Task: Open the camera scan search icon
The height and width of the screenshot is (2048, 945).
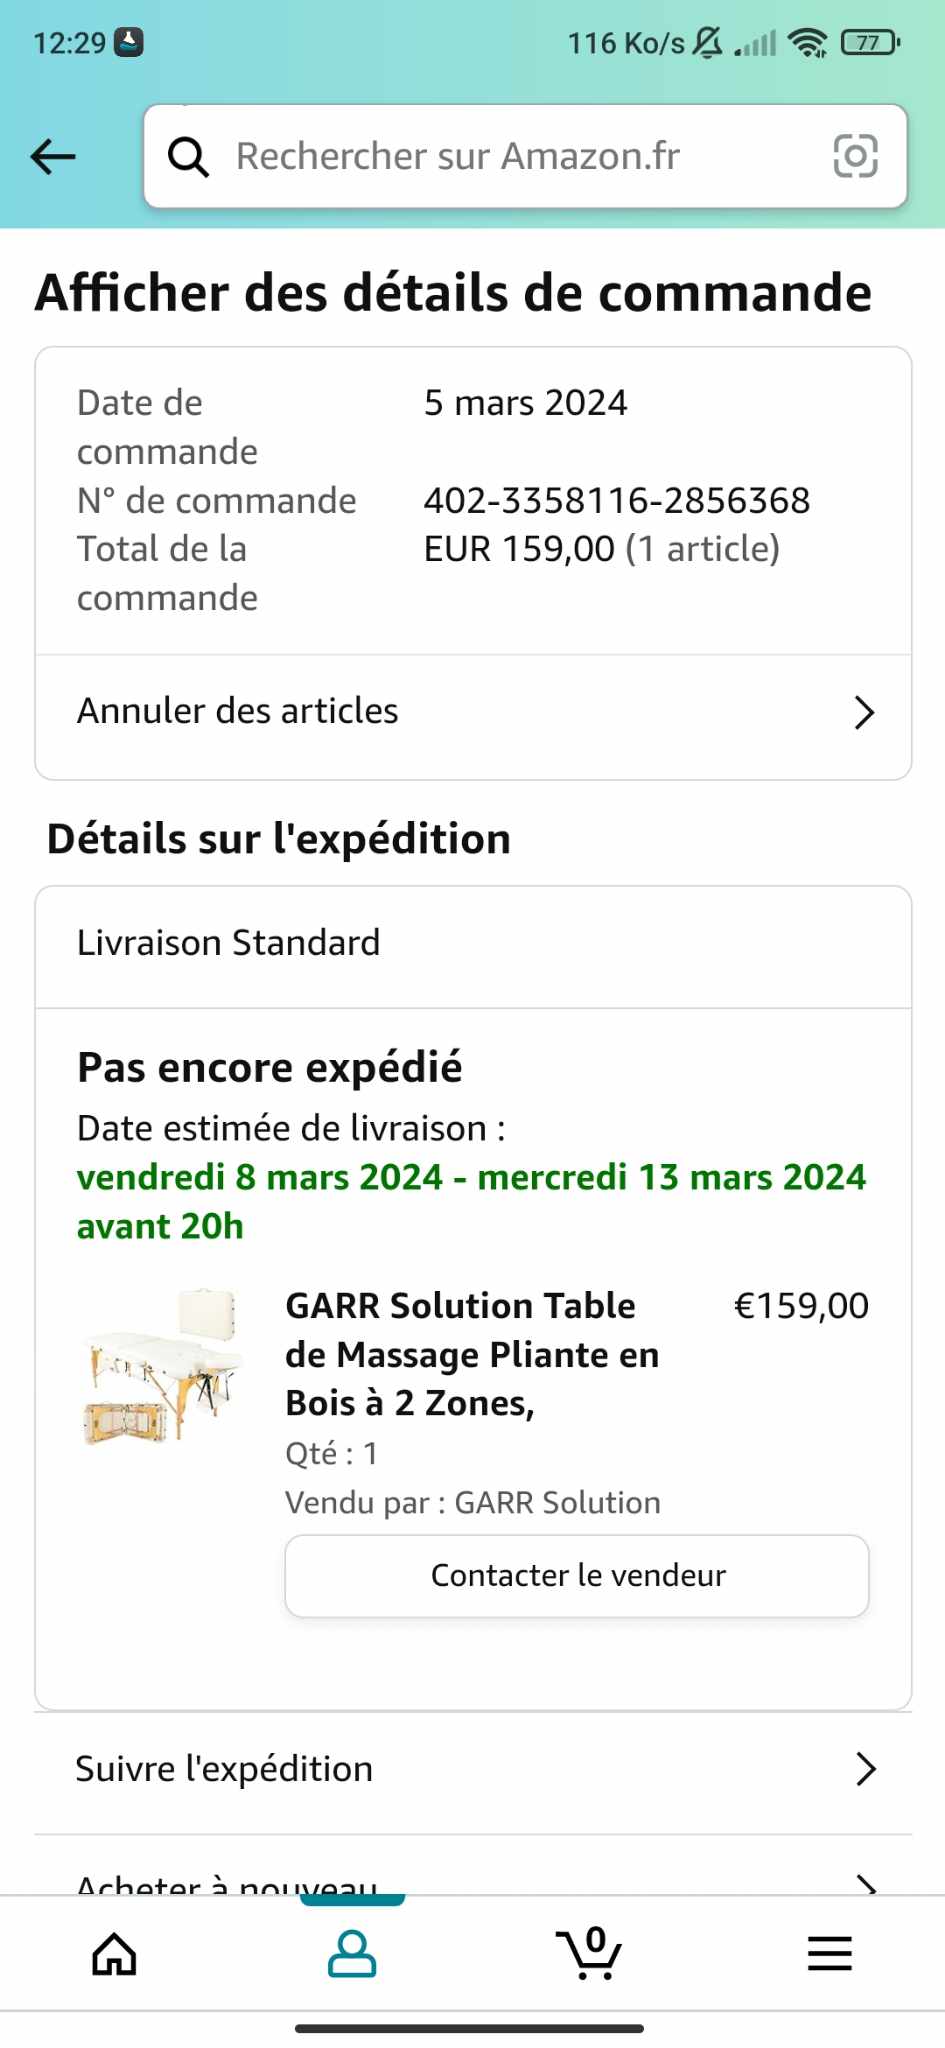Action: coord(855,156)
